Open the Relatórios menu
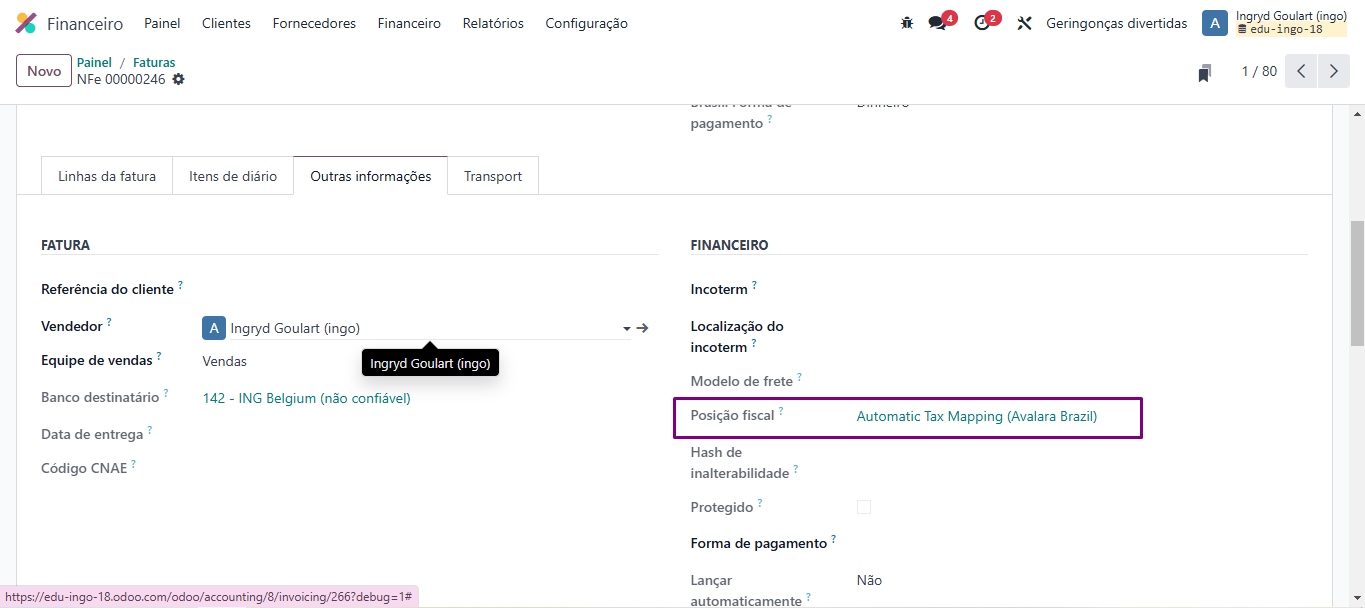Image resolution: width=1365 pixels, height=608 pixels. click(493, 23)
